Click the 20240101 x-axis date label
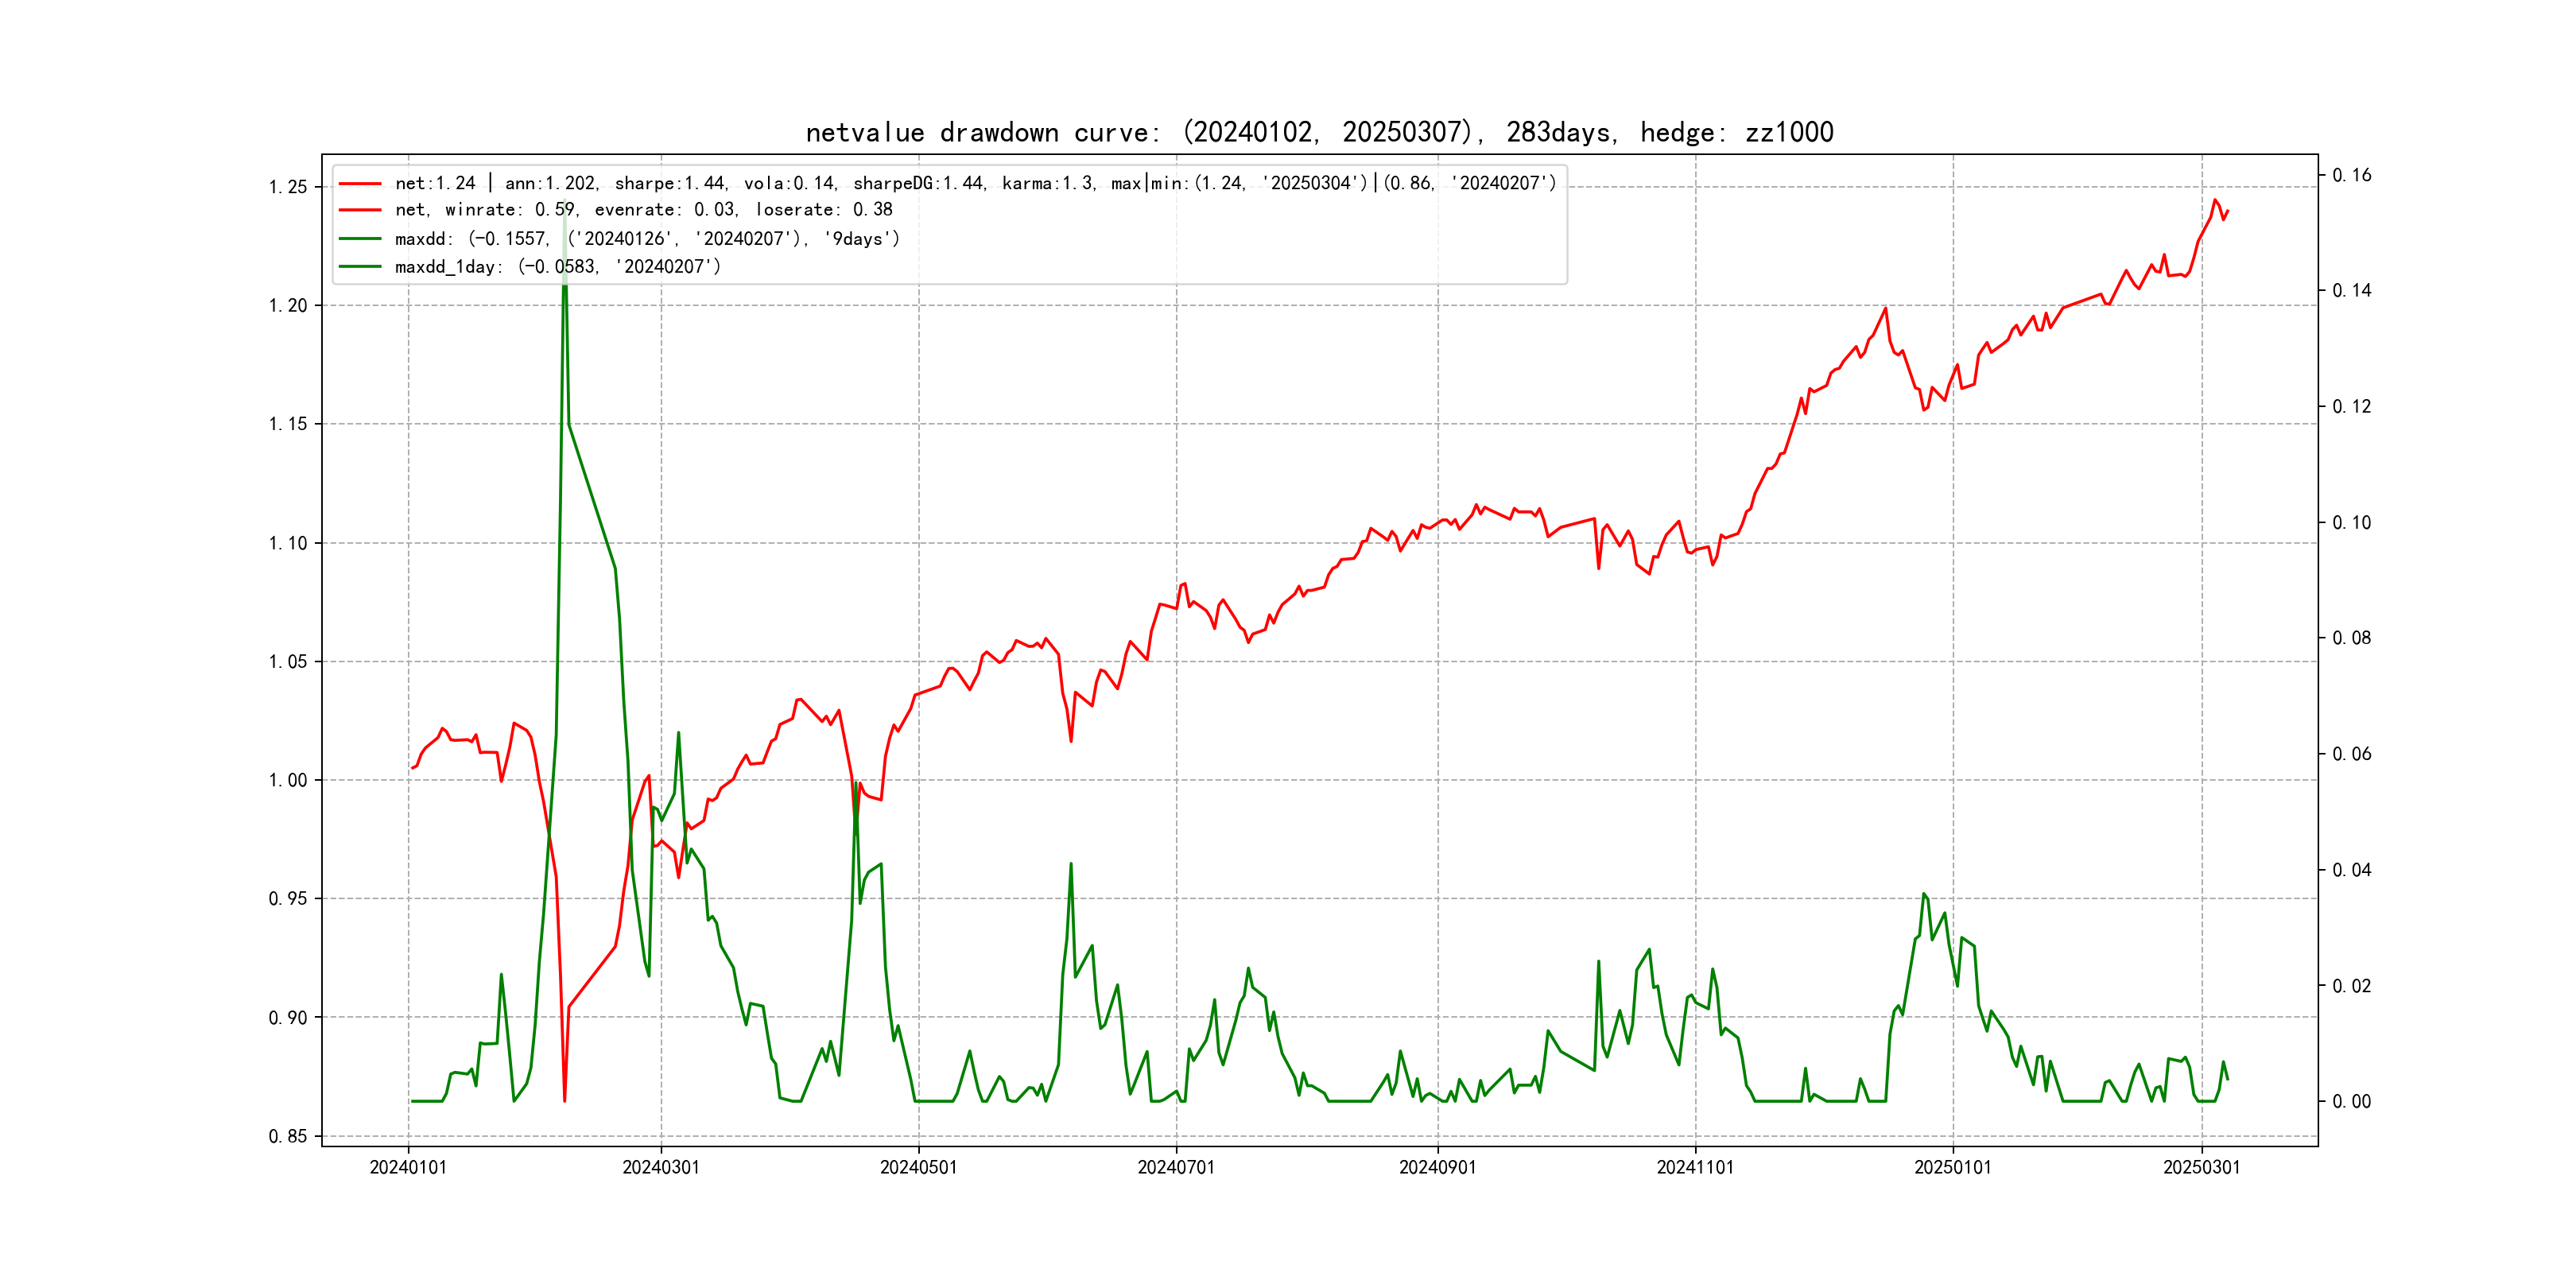This screenshot has width=2576, height=1288. pos(408,1168)
